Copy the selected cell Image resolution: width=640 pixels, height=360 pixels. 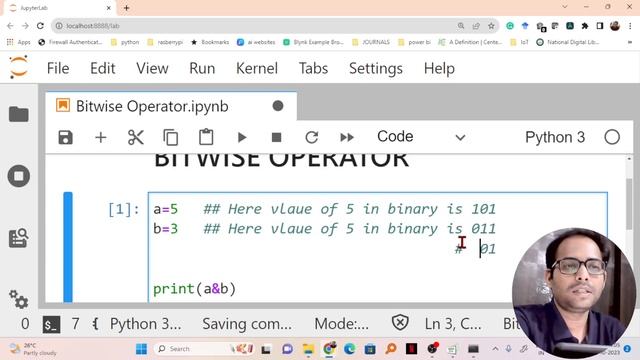pos(171,137)
